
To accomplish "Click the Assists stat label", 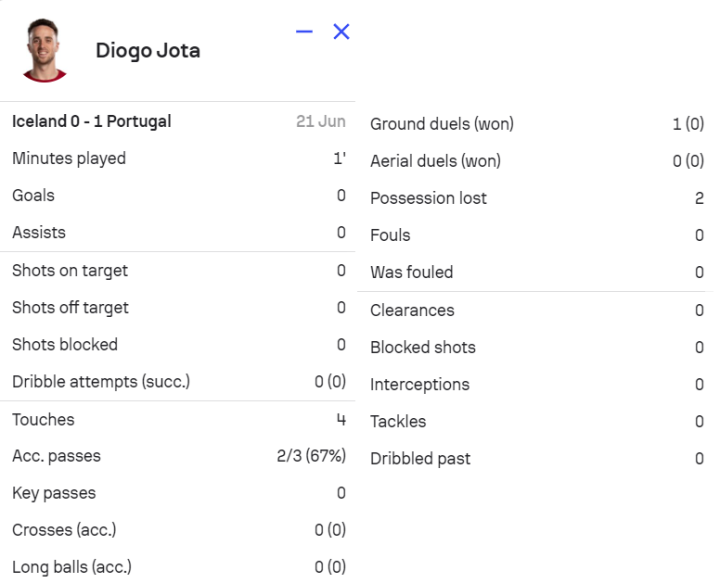I will pos(39,232).
